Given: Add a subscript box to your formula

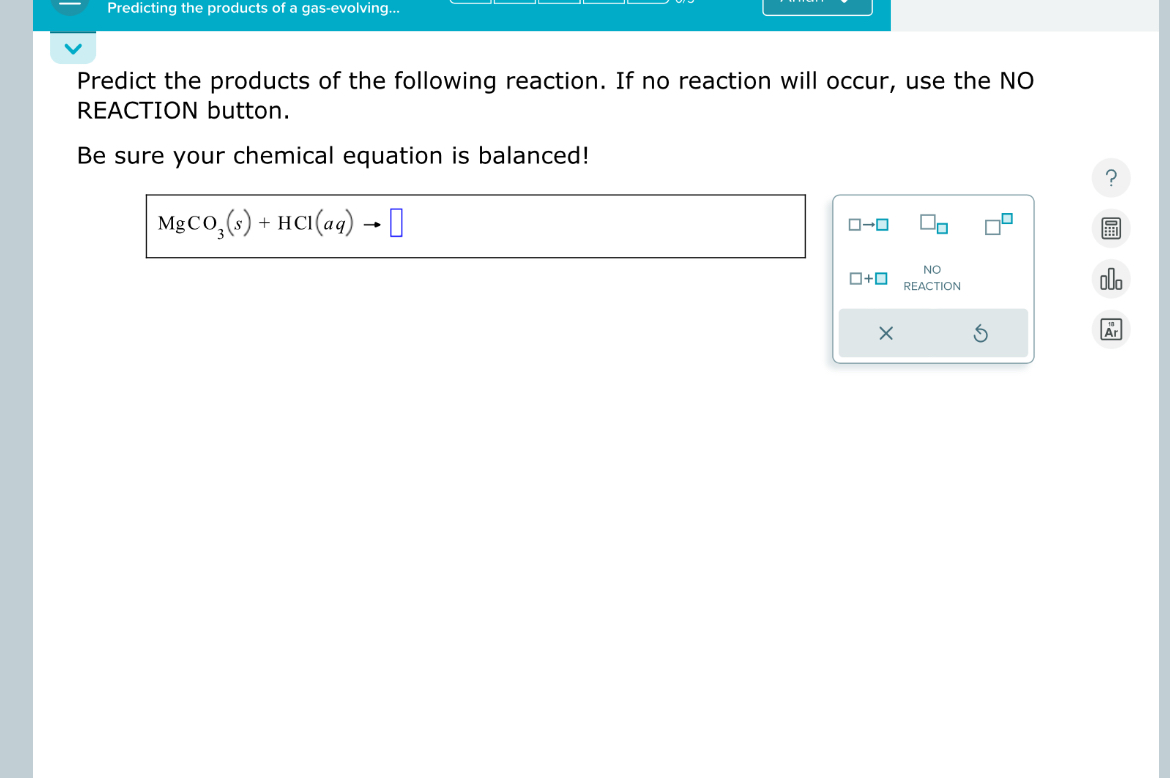Looking at the screenshot, I should [x=933, y=224].
